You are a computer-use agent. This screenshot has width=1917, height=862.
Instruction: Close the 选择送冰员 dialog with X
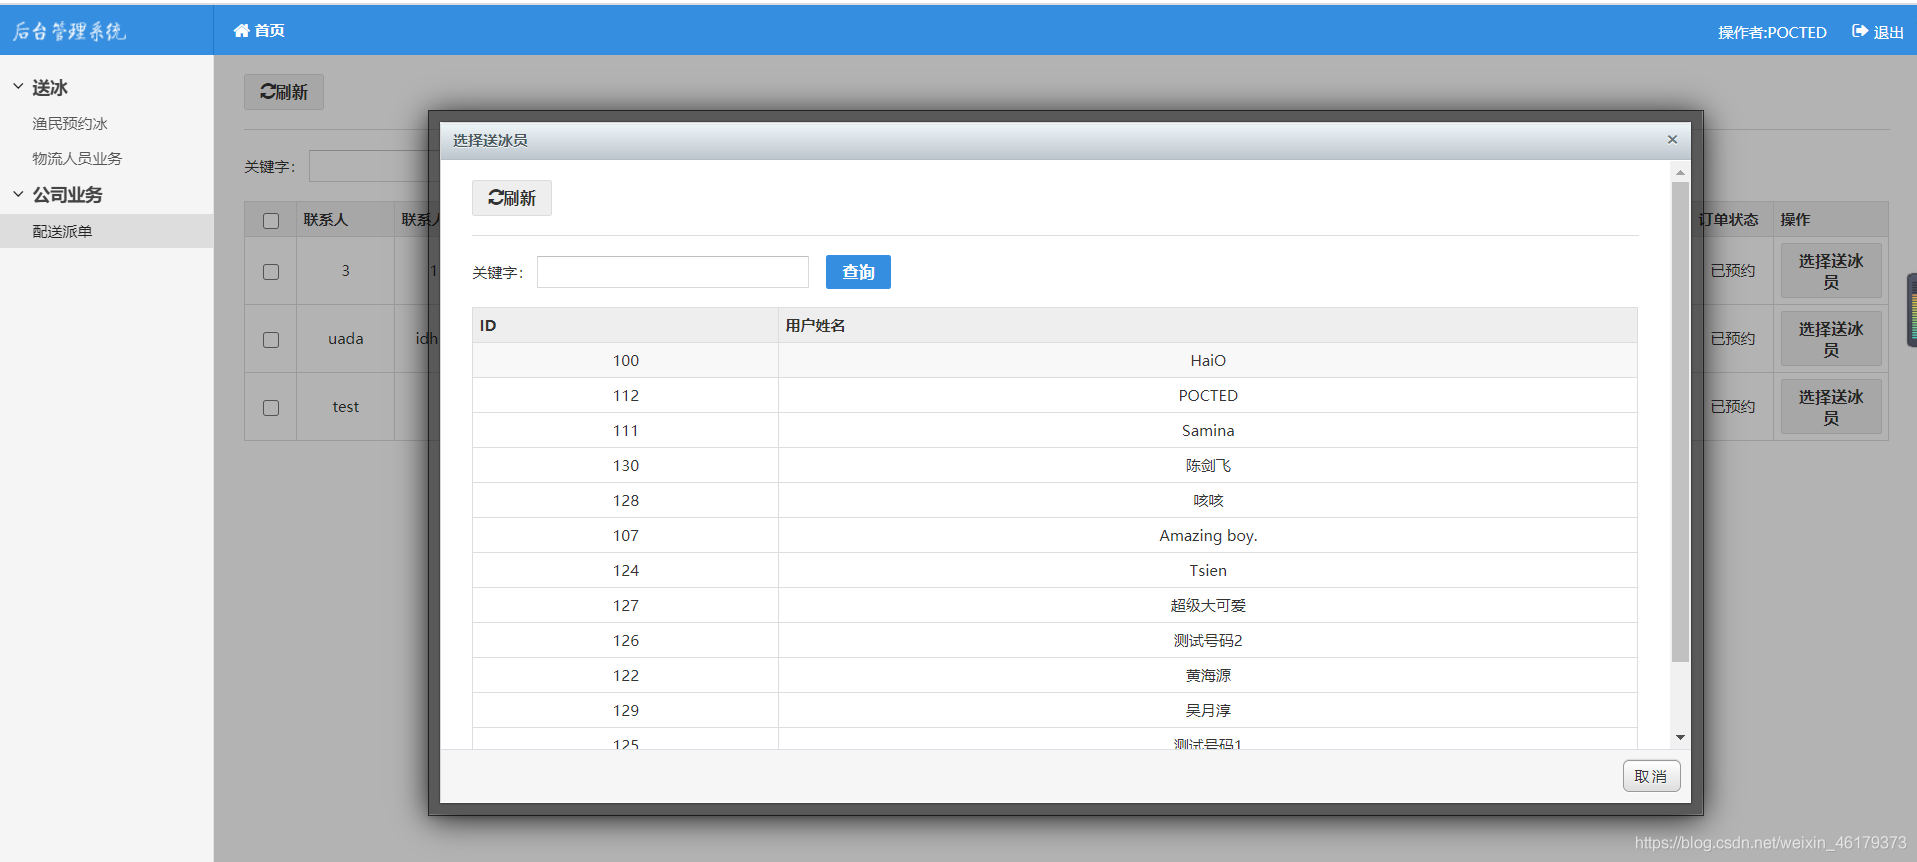tap(1672, 139)
